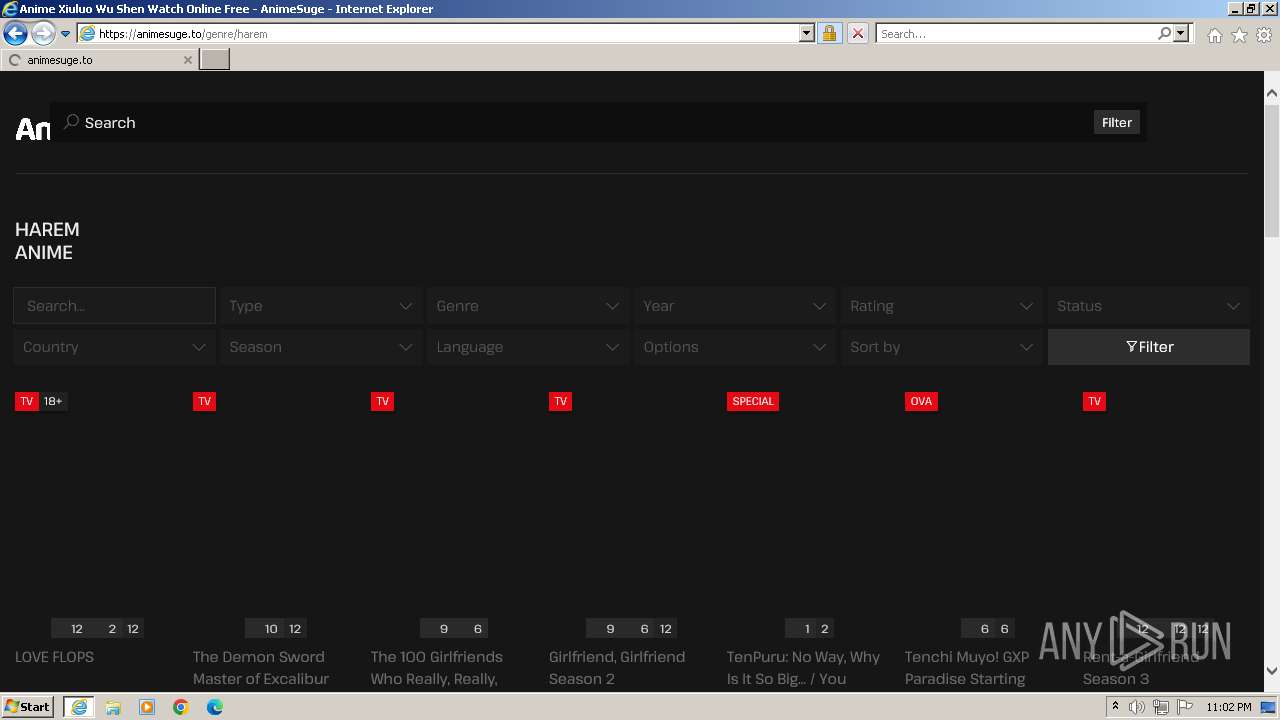Screen dimensions: 1280x720
Task: Click the IE search box
Action: 1015,34
